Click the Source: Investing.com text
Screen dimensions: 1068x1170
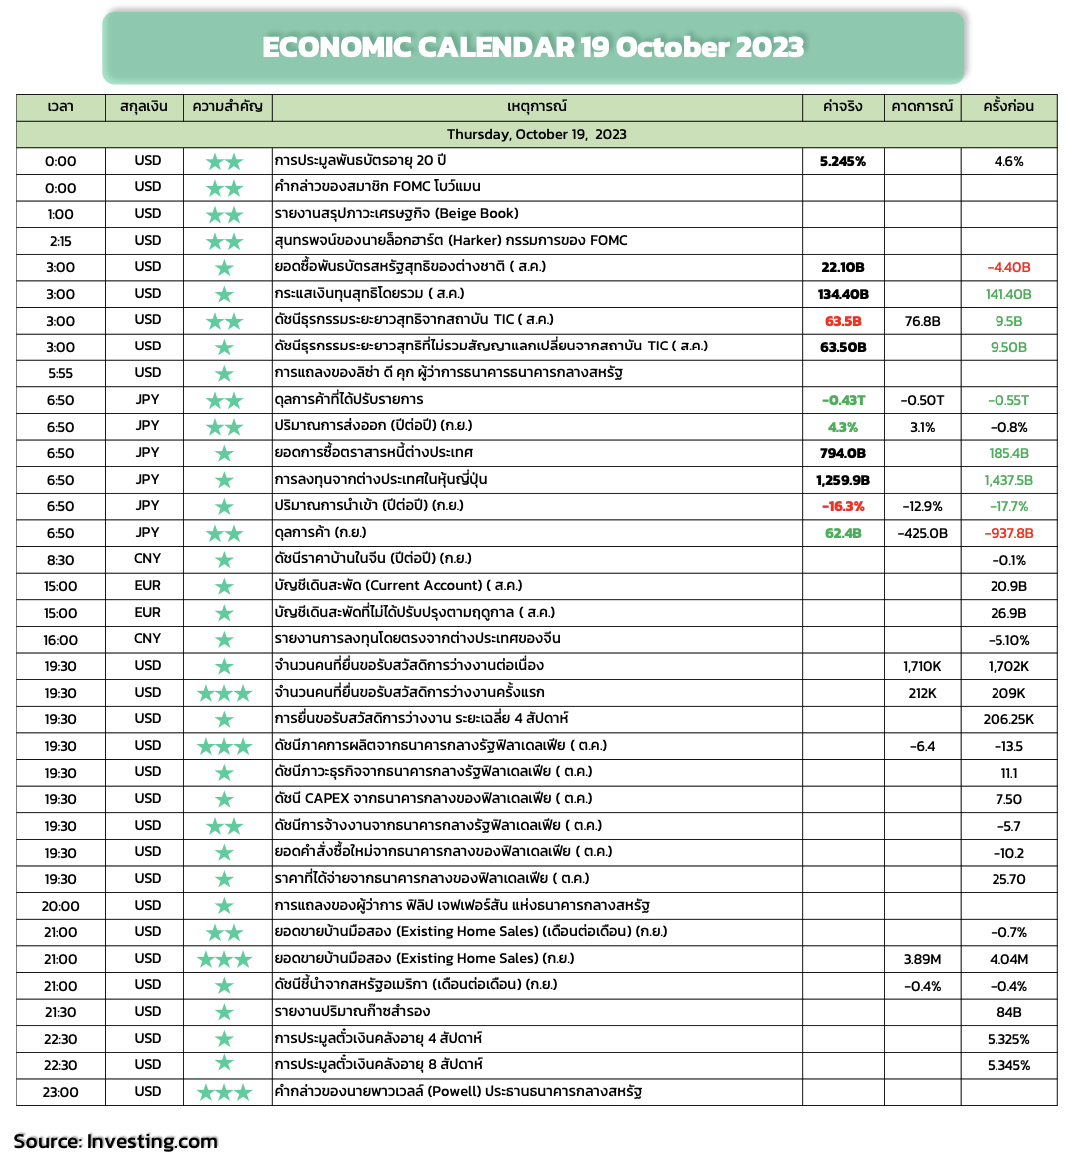pyautogui.click(x=116, y=1142)
